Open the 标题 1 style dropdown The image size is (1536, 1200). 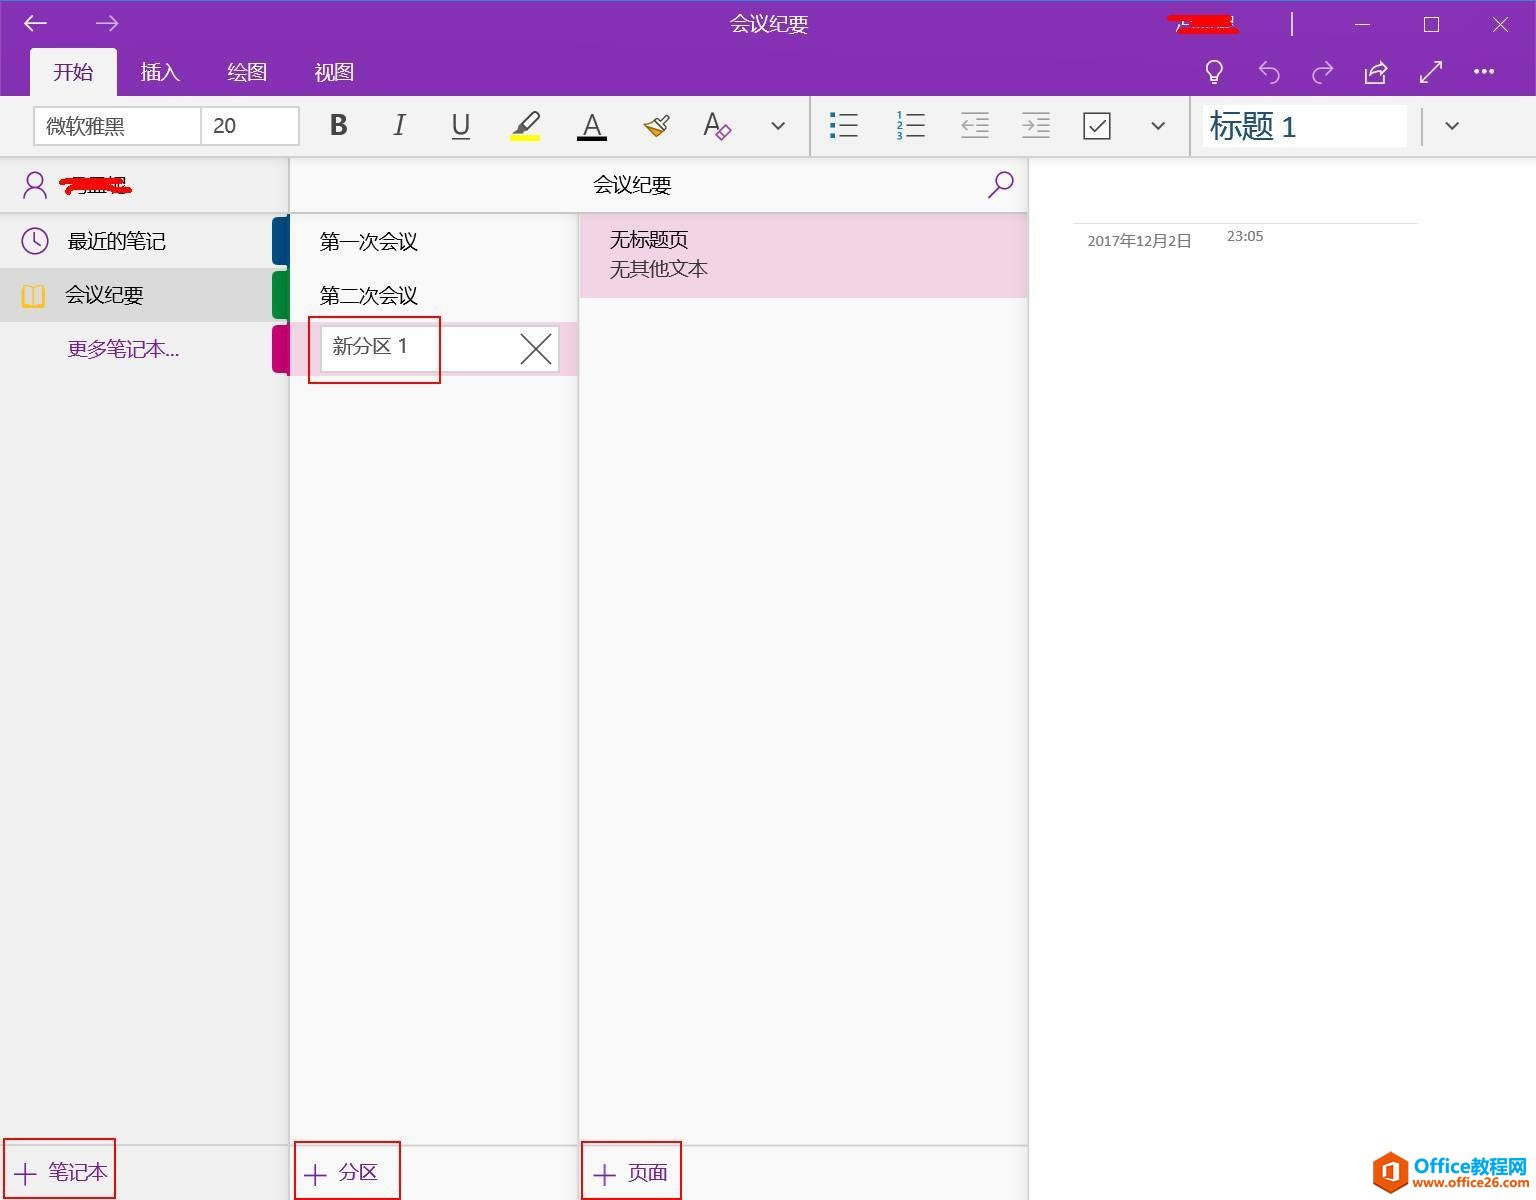pos(1451,126)
